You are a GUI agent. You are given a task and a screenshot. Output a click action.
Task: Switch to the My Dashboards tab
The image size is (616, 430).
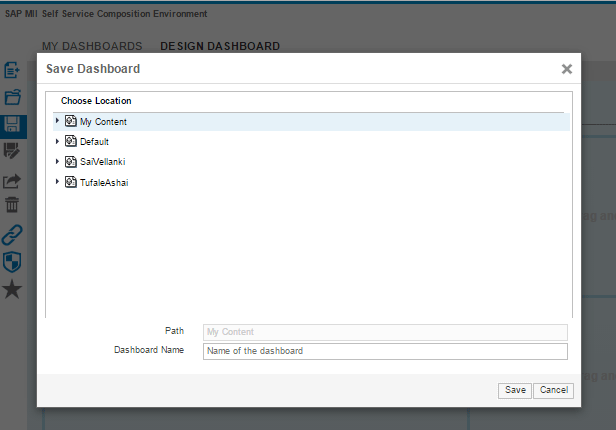(92, 46)
